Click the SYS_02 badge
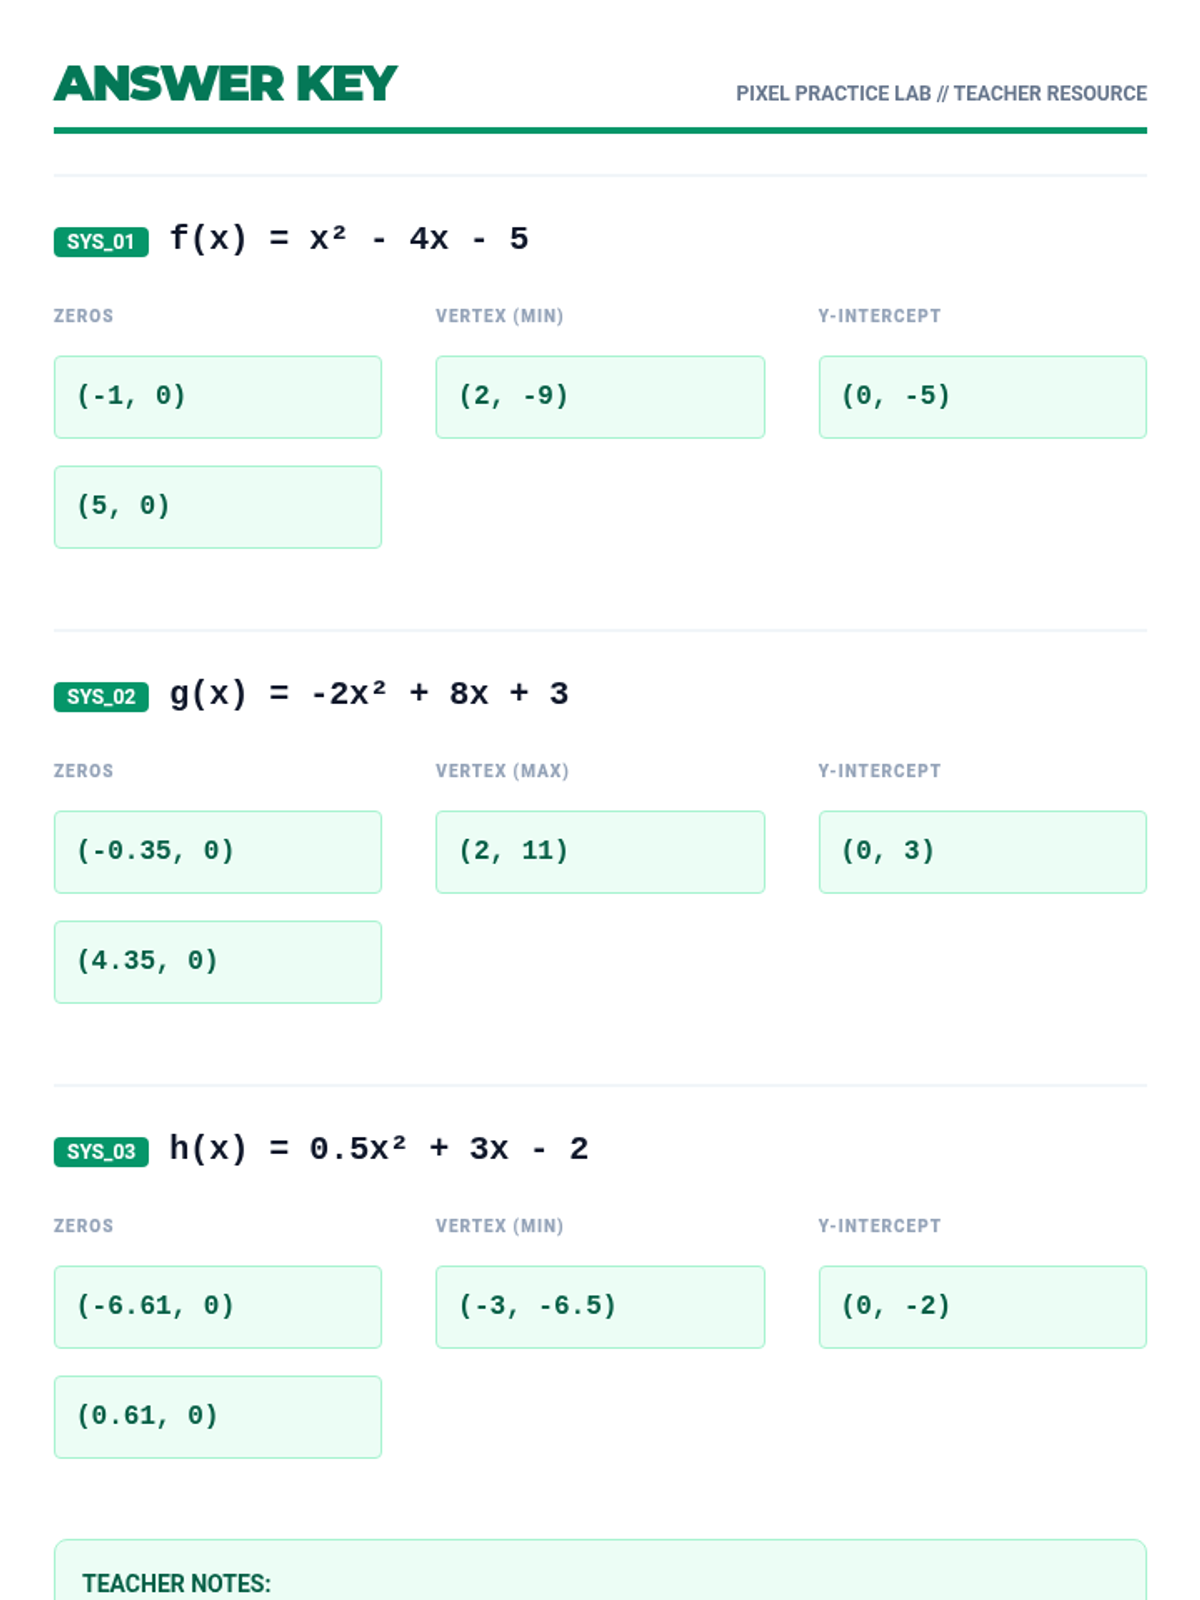This screenshot has width=1200, height=1600. click(101, 696)
